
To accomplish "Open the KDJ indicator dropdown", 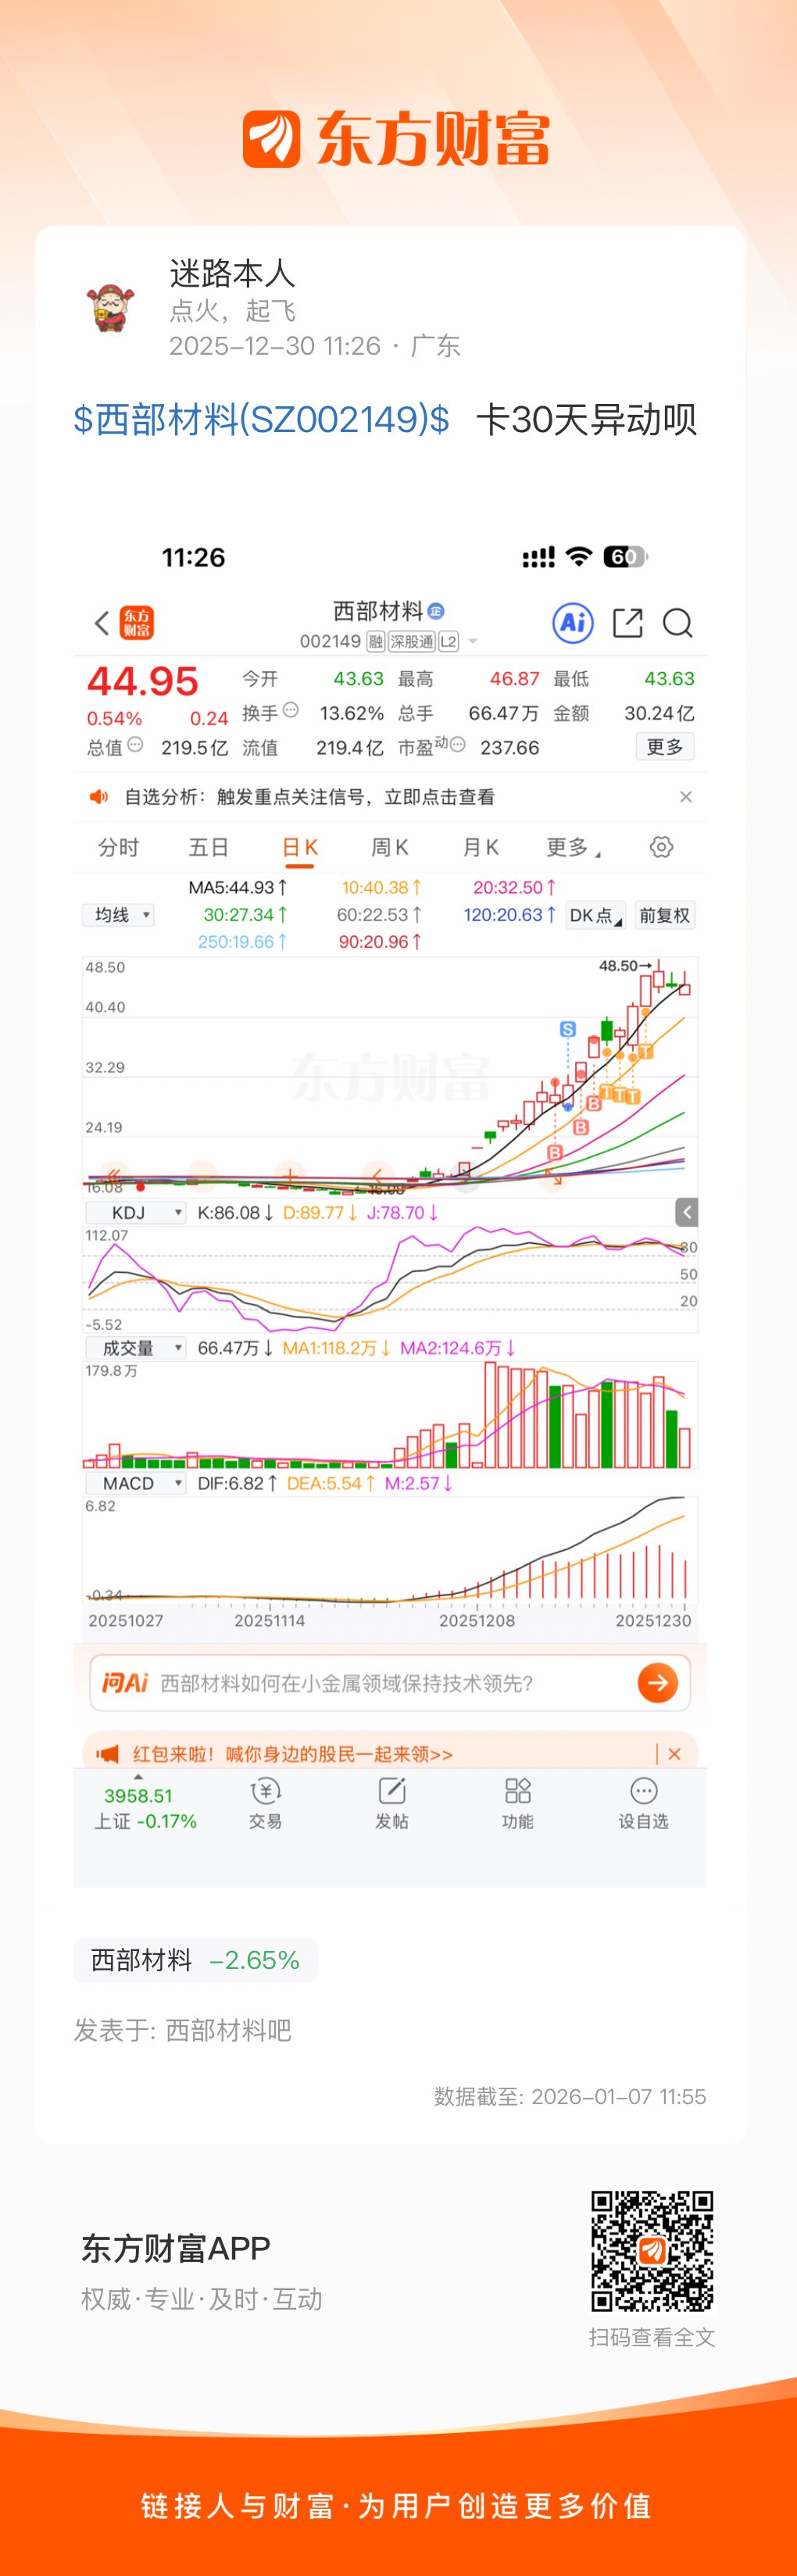I will pos(135,1212).
